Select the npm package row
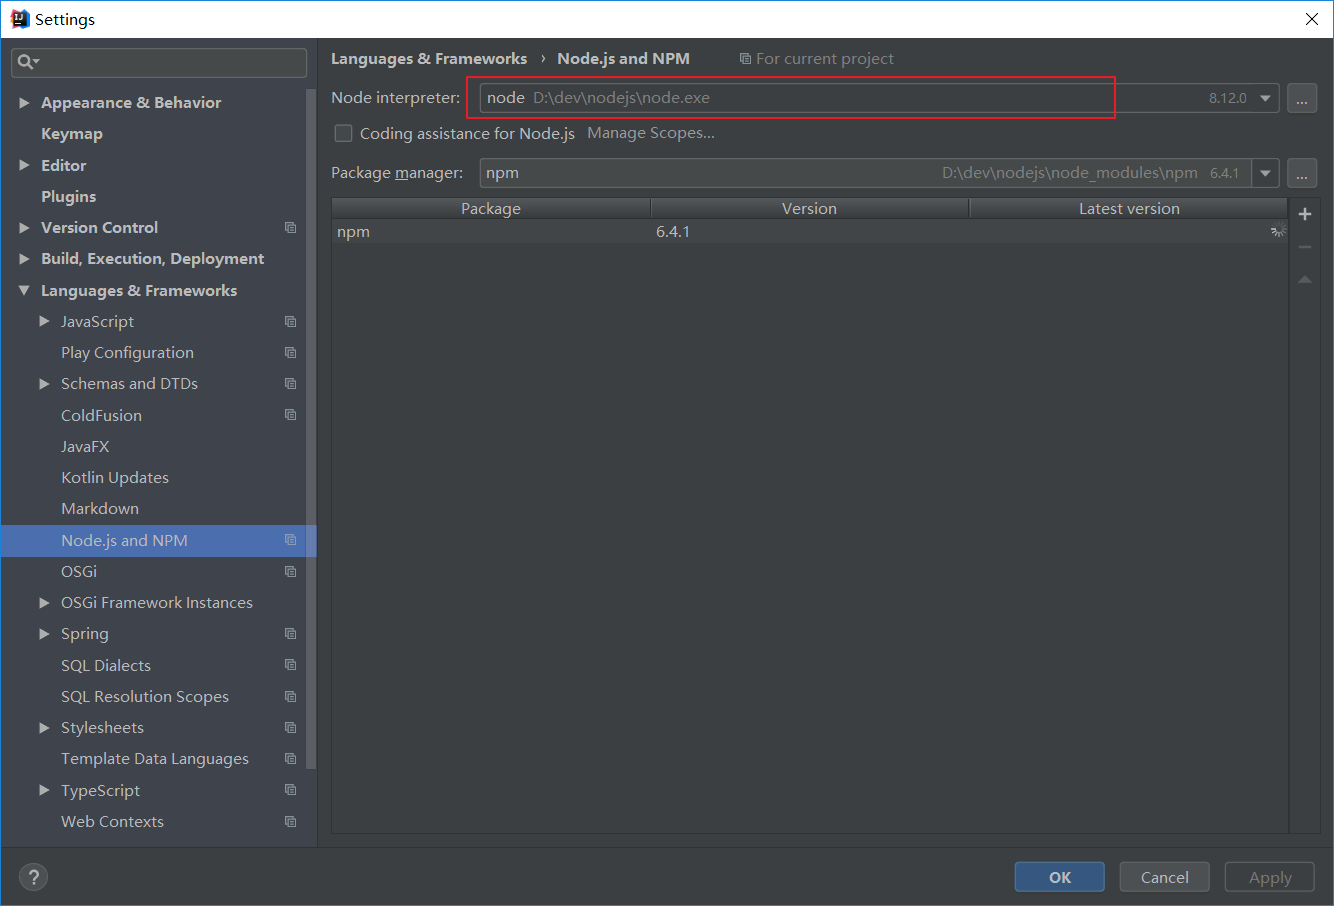The width and height of the screenshot is (1334, 906). (x=809, y=232)
